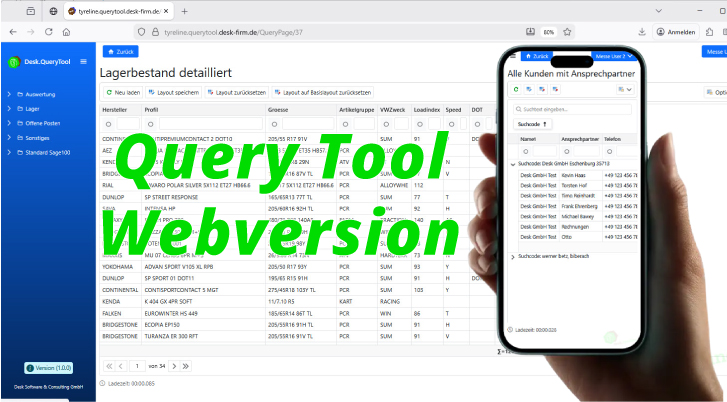The height and width of the screenshot is (402, 727).
Task: Toggle the sidebar hamburger menu beside Desk.QueryTool
Action: point(83,61)
